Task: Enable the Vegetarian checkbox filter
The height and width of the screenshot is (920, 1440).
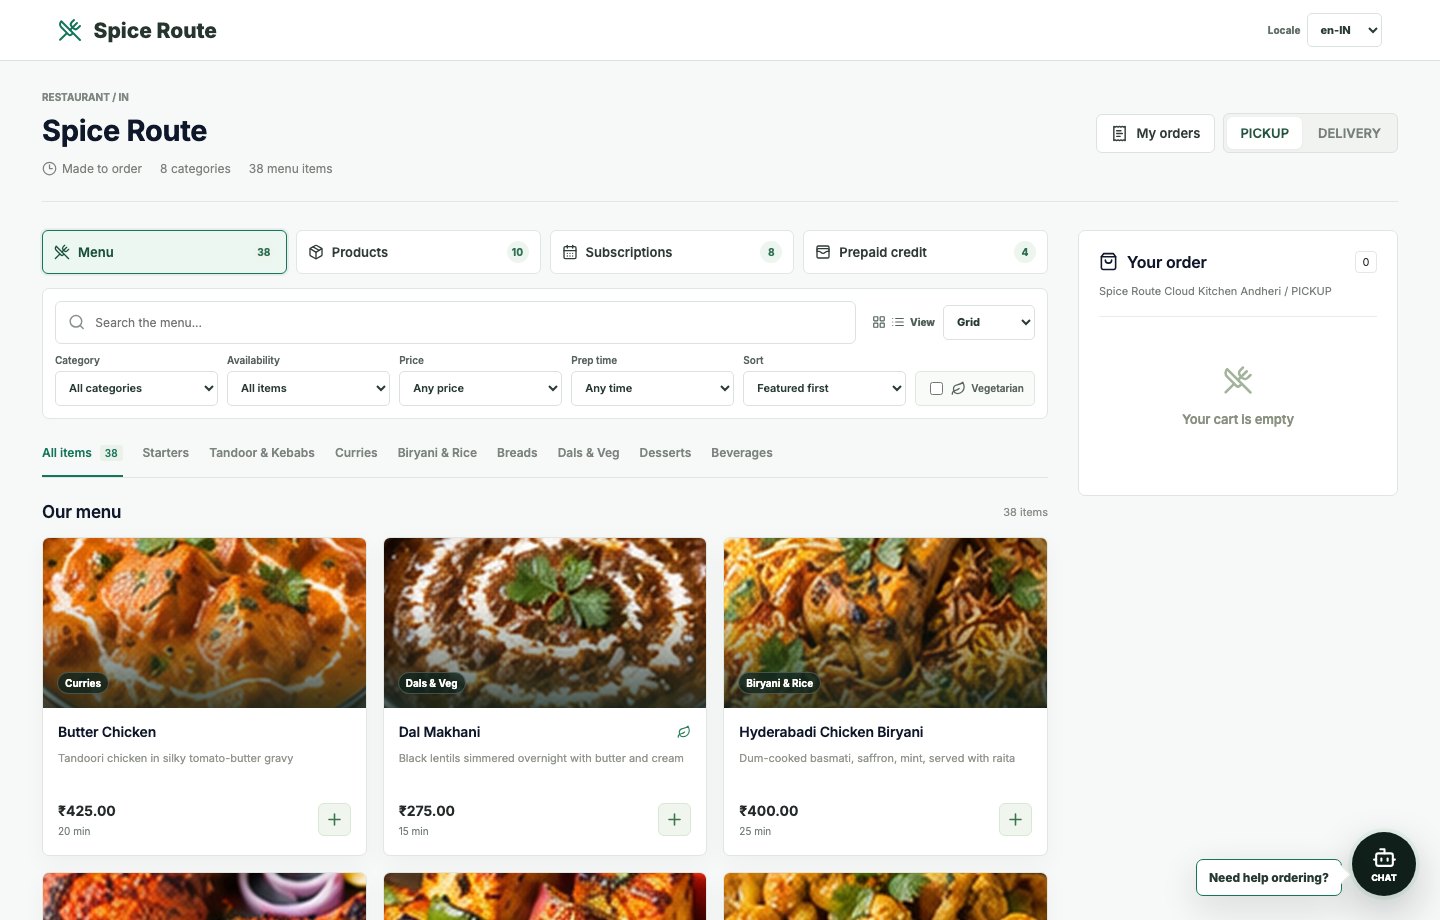Action: point(936,388)
